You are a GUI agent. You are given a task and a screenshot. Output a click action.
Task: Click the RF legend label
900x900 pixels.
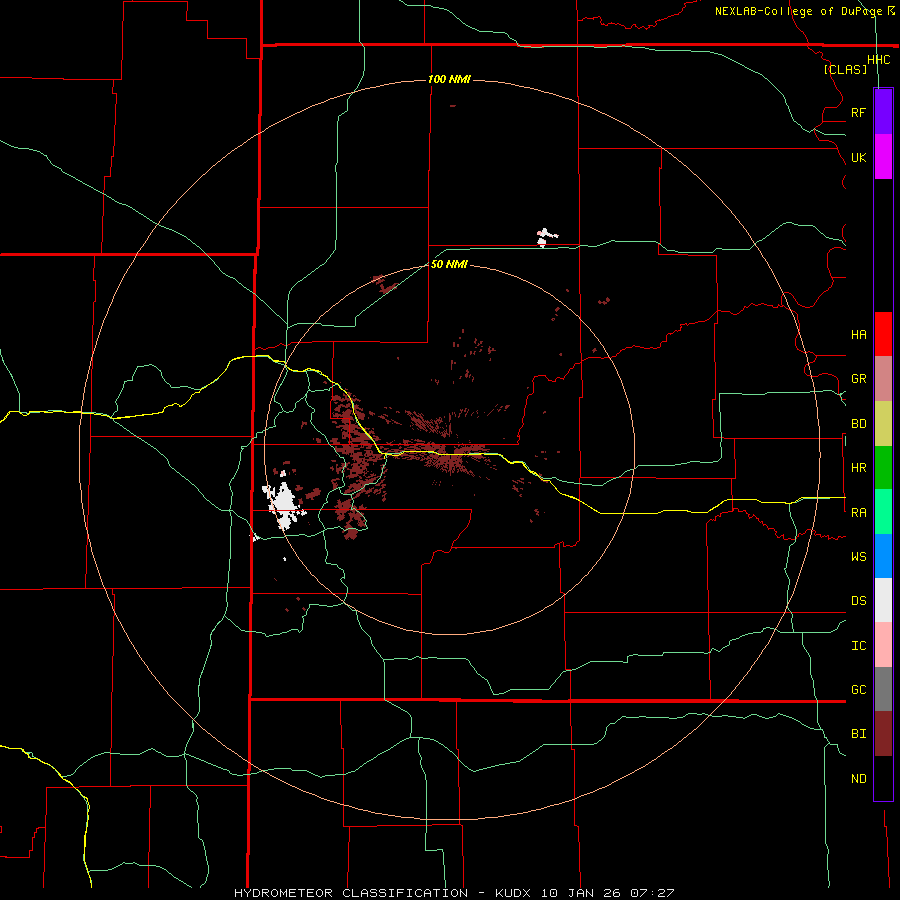pos(858,112)
